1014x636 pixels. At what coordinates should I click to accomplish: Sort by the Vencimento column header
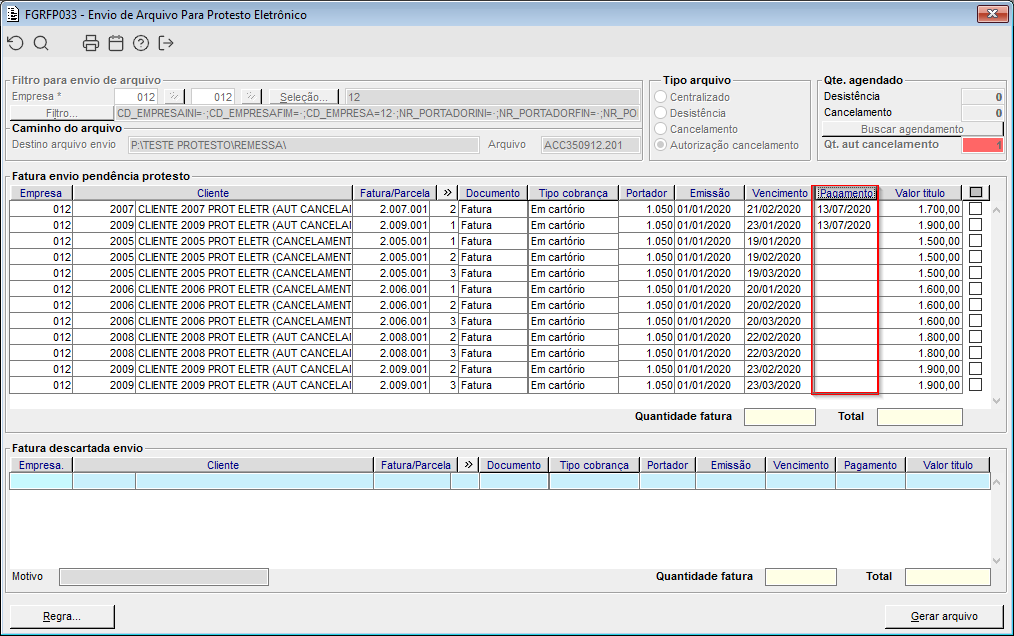(x=780, y=193)
